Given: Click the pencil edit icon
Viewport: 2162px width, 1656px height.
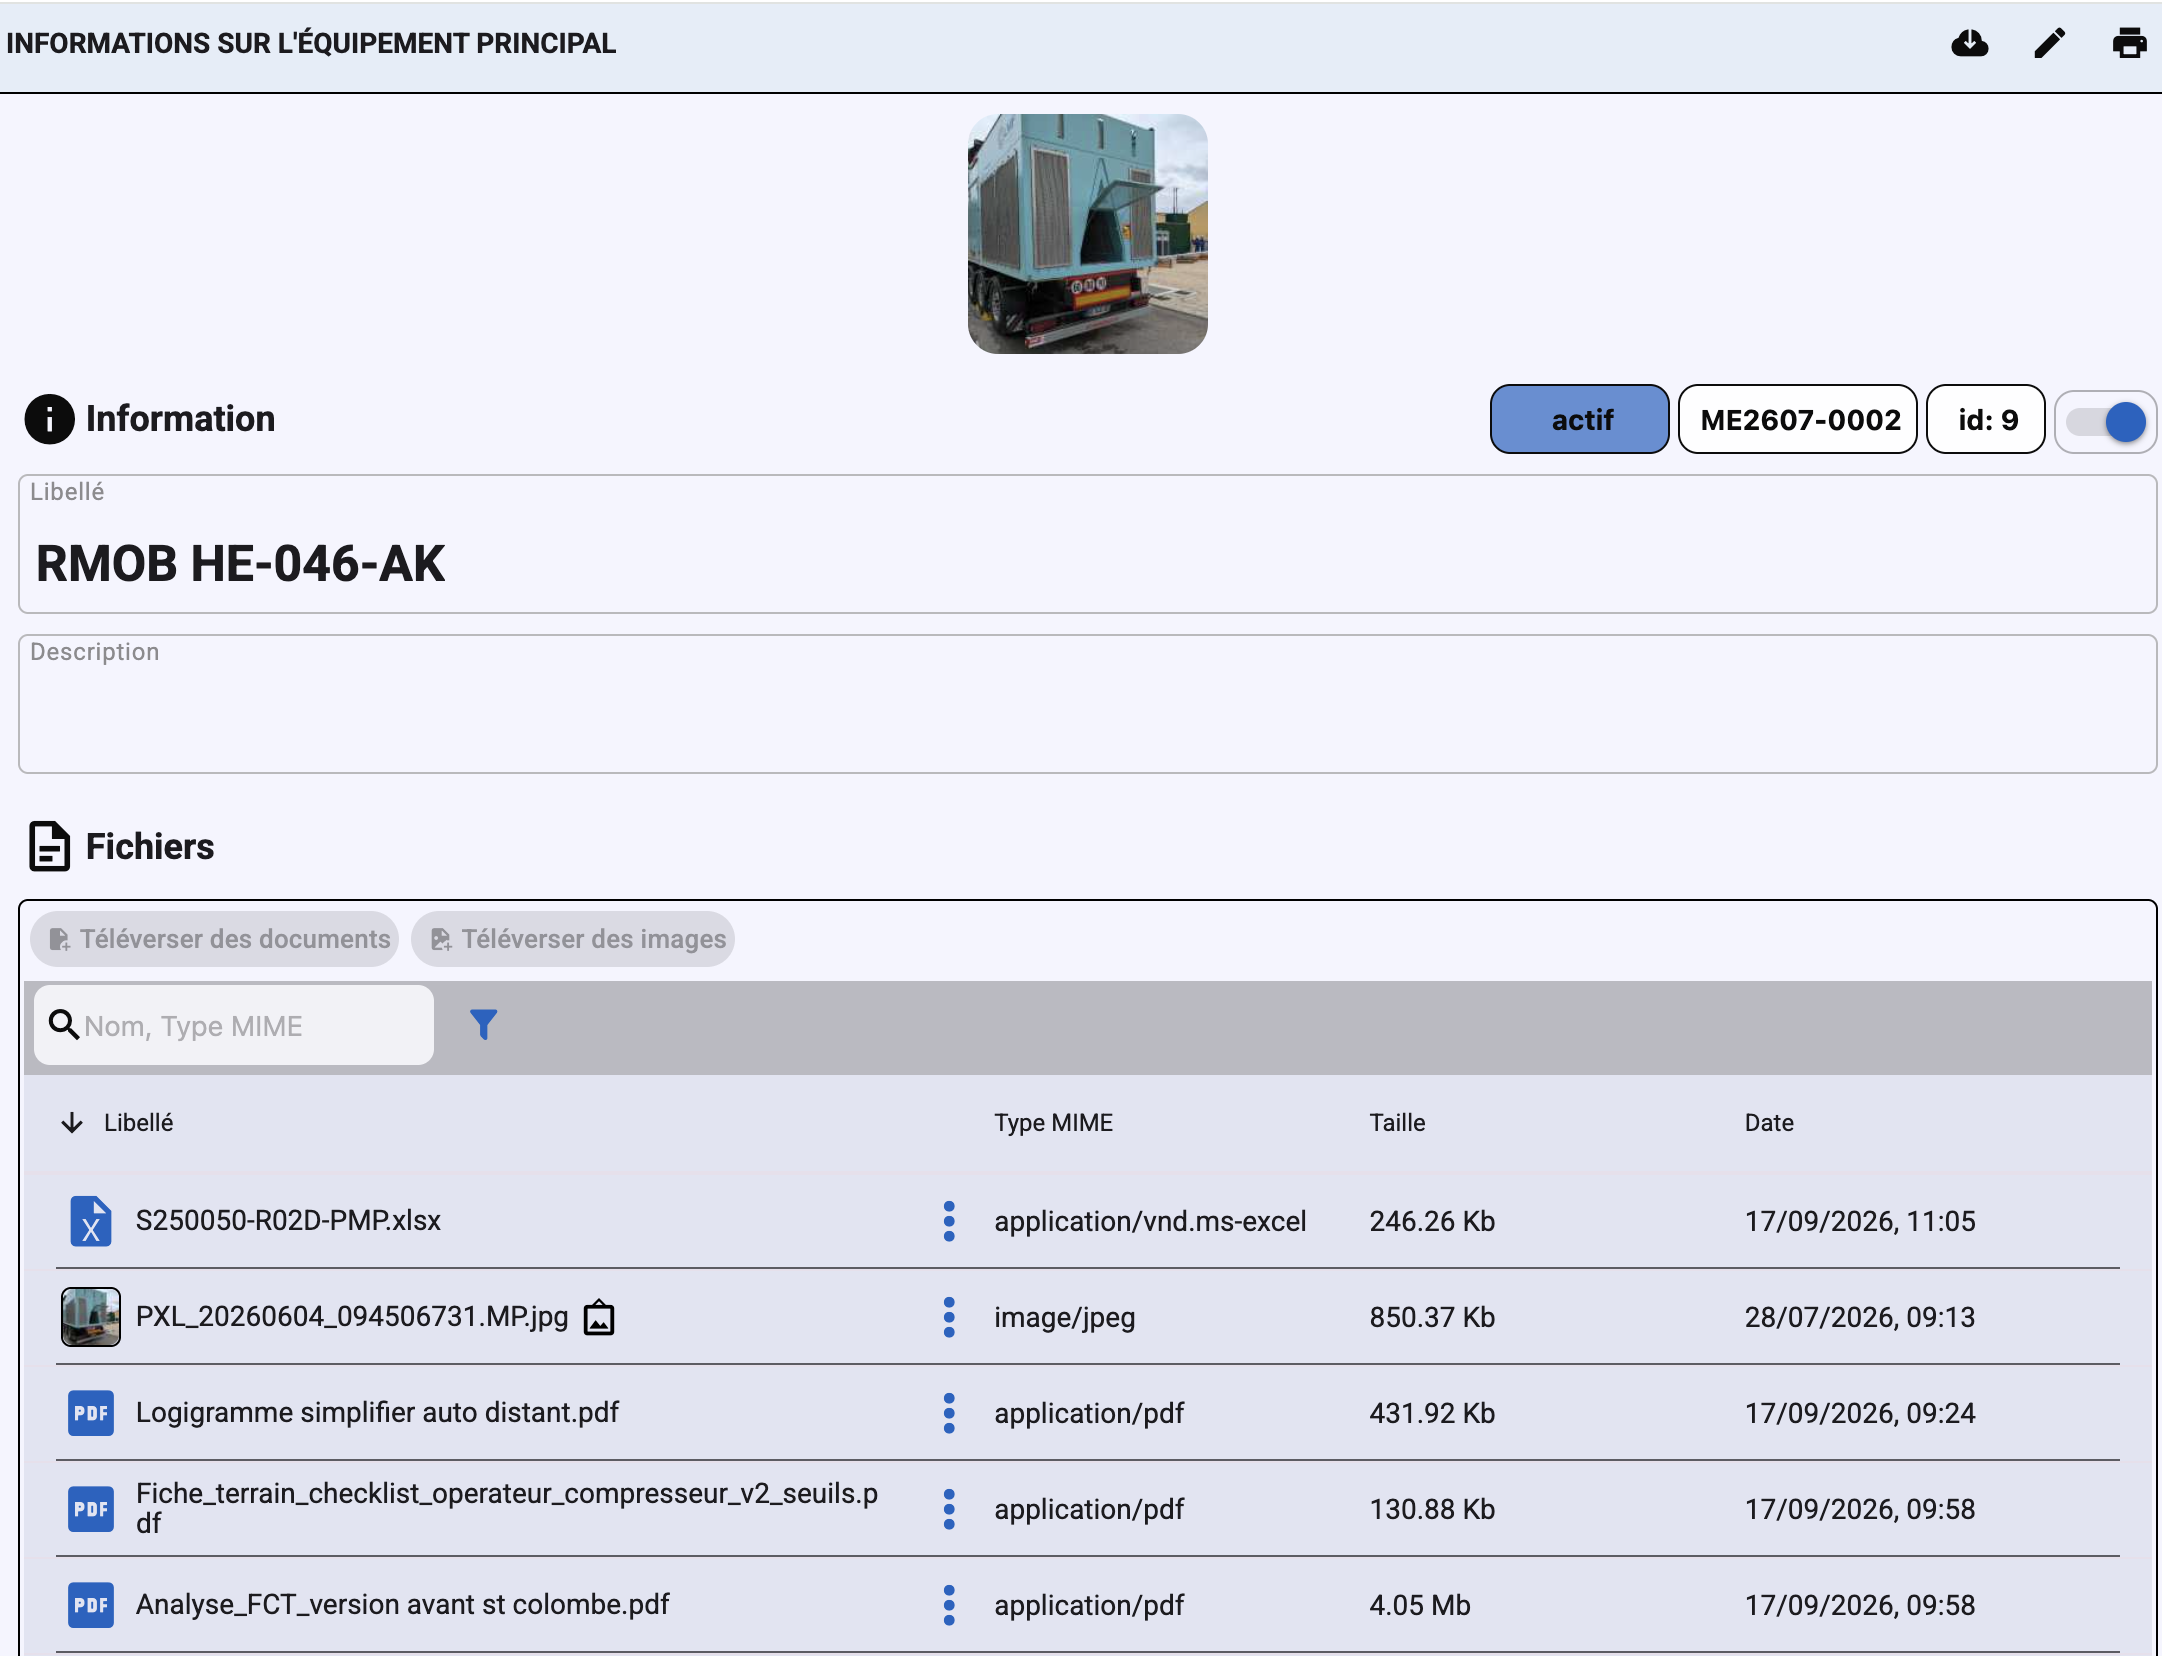Looking at the screenshot, I should 2049,43.
